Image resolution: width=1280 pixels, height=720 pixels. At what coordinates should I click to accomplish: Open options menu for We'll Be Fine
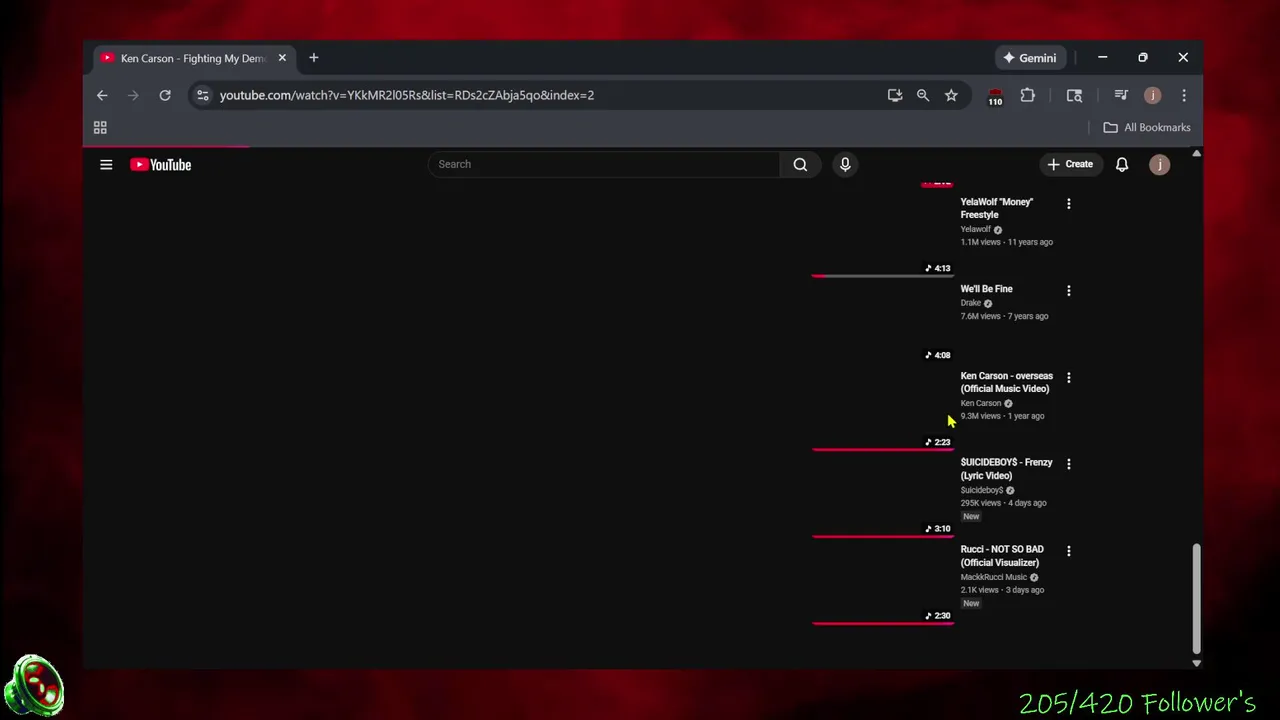(x=1069, y=291)
